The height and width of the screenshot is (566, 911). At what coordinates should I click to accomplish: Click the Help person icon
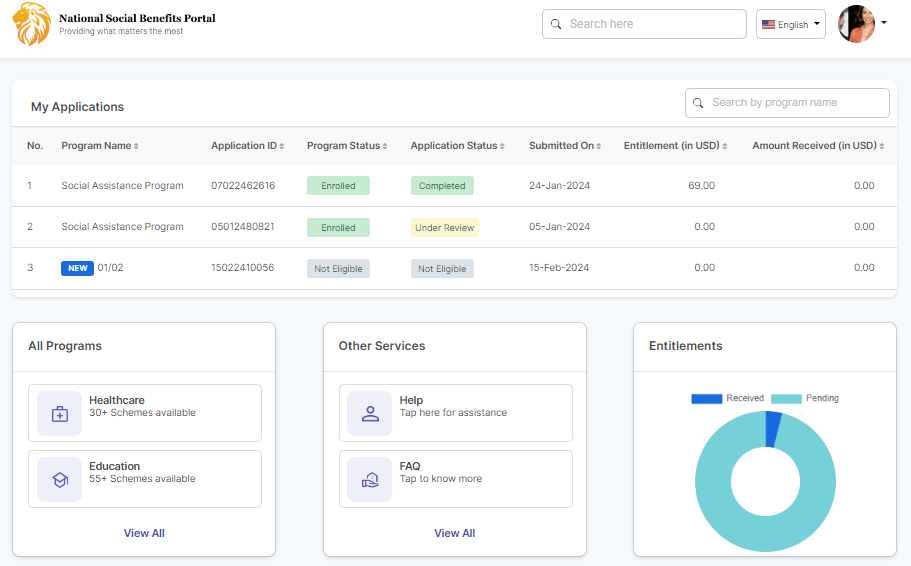click(370, 413)
